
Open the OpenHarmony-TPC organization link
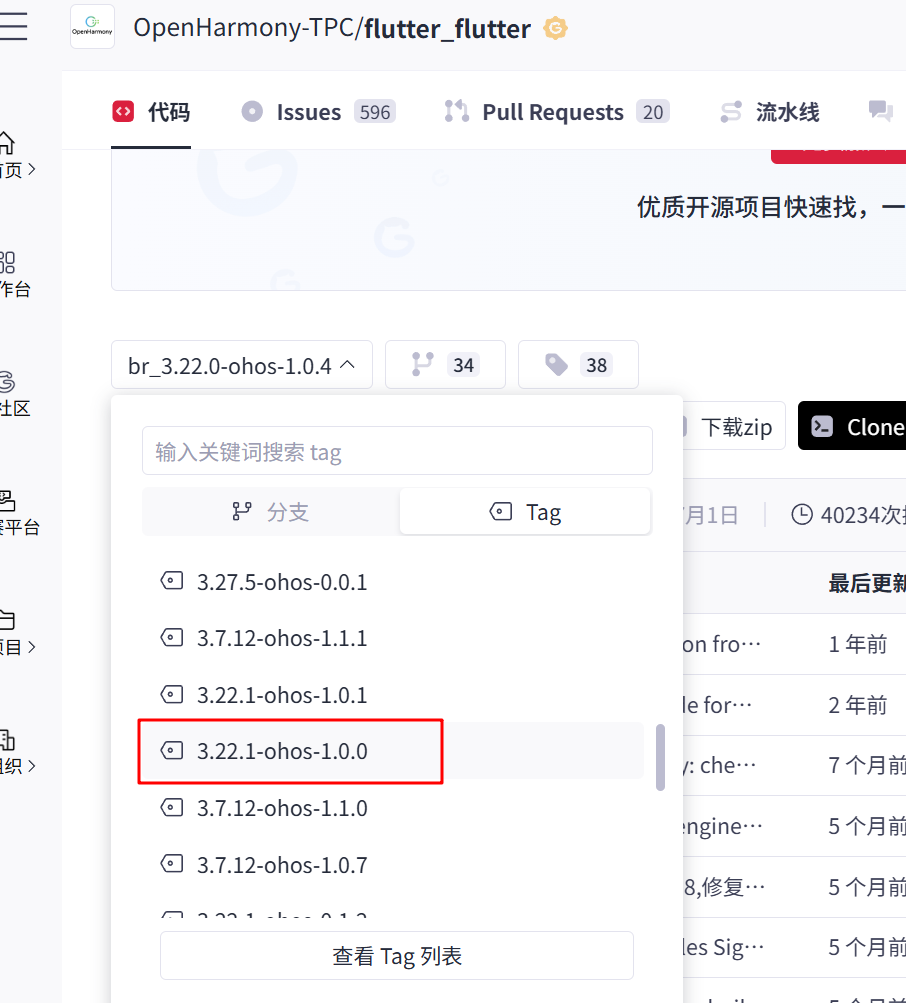point(244,28)
